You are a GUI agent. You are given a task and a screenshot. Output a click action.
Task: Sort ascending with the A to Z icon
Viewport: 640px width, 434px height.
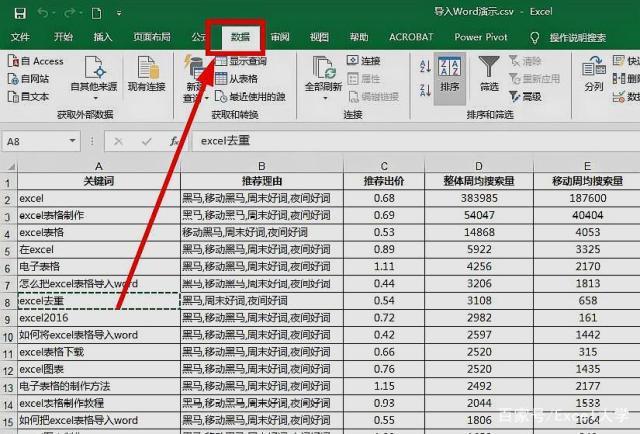[x=425, y=66]
